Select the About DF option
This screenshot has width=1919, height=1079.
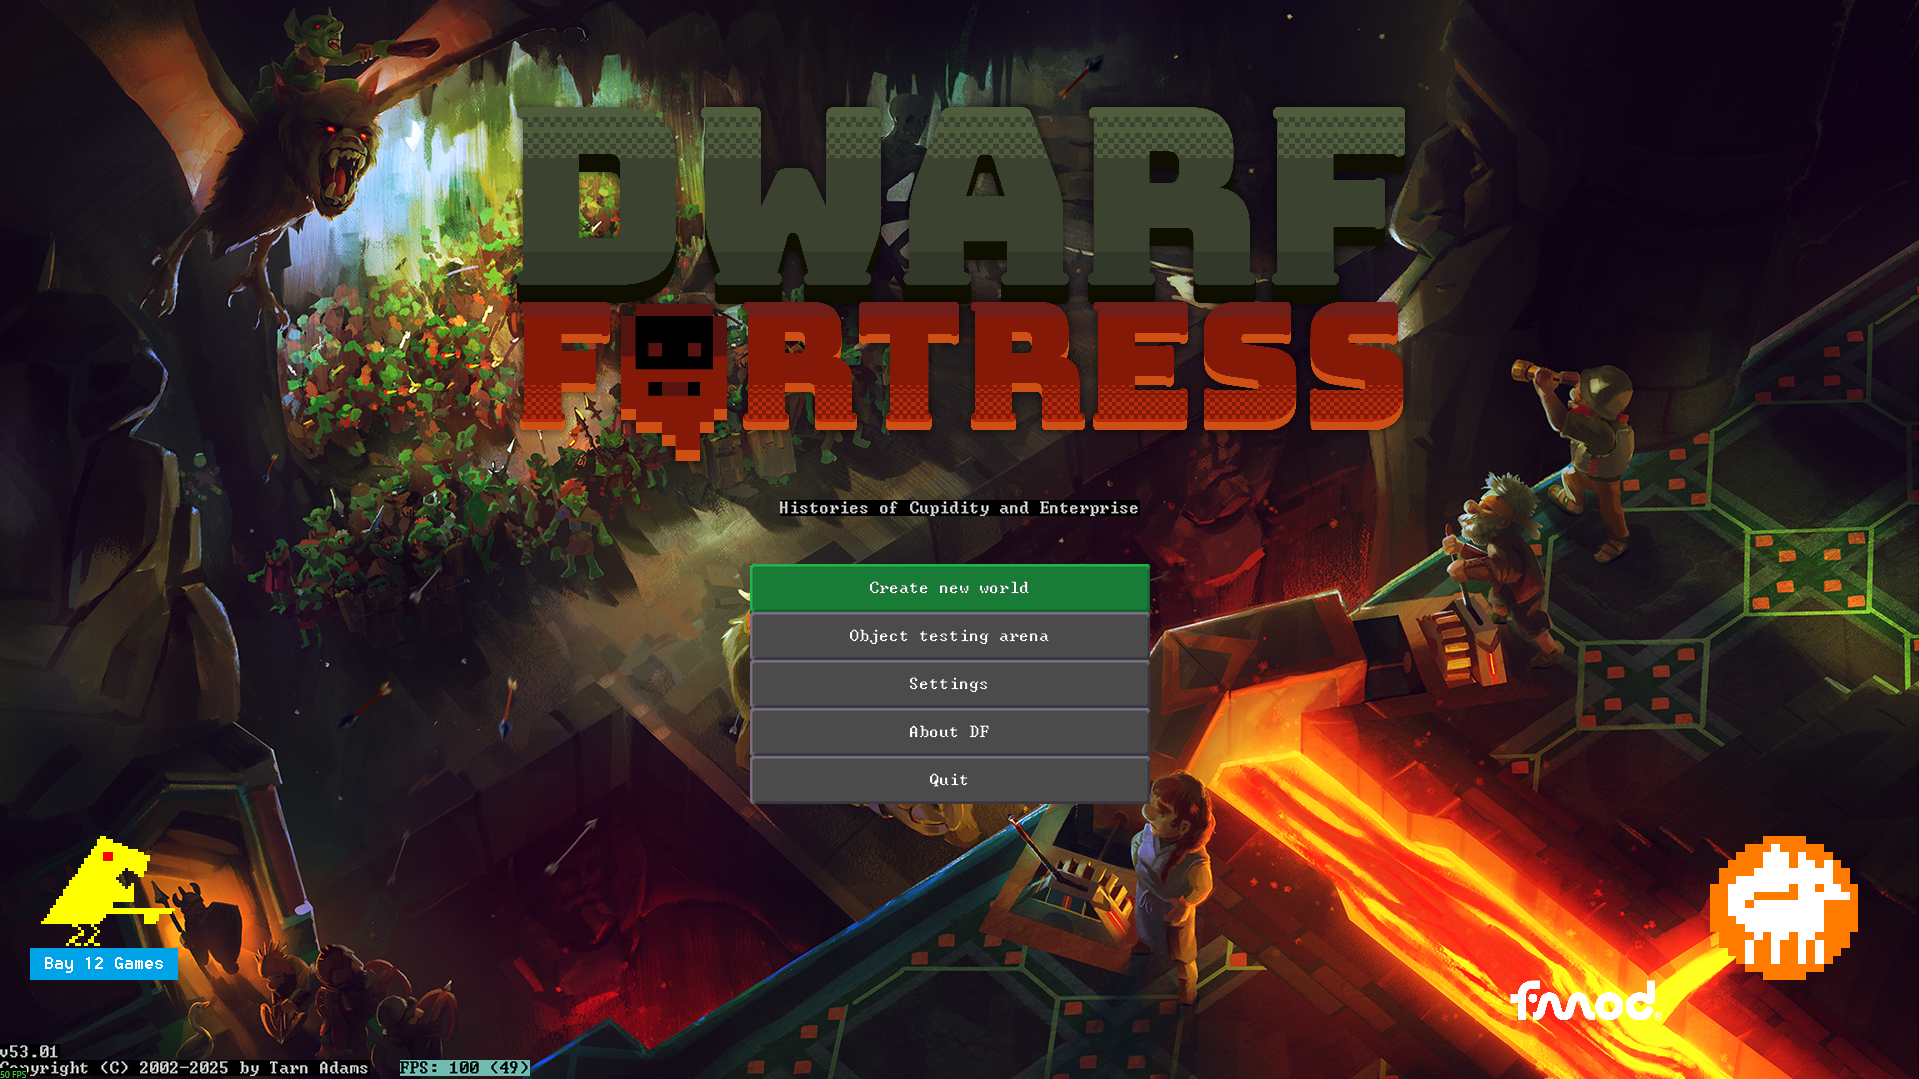(x=949, y=732)
